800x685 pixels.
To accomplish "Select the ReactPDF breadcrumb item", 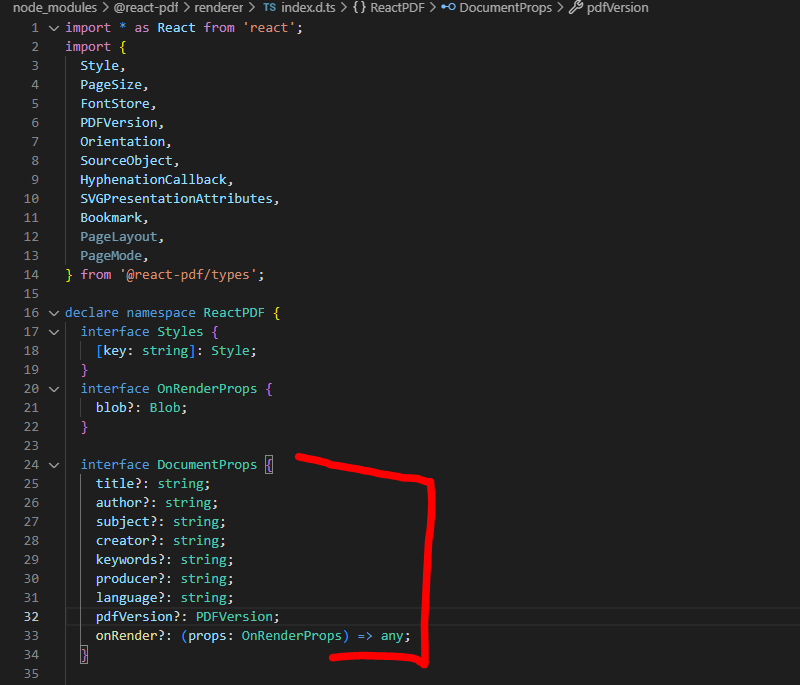I will coord(396,8).
